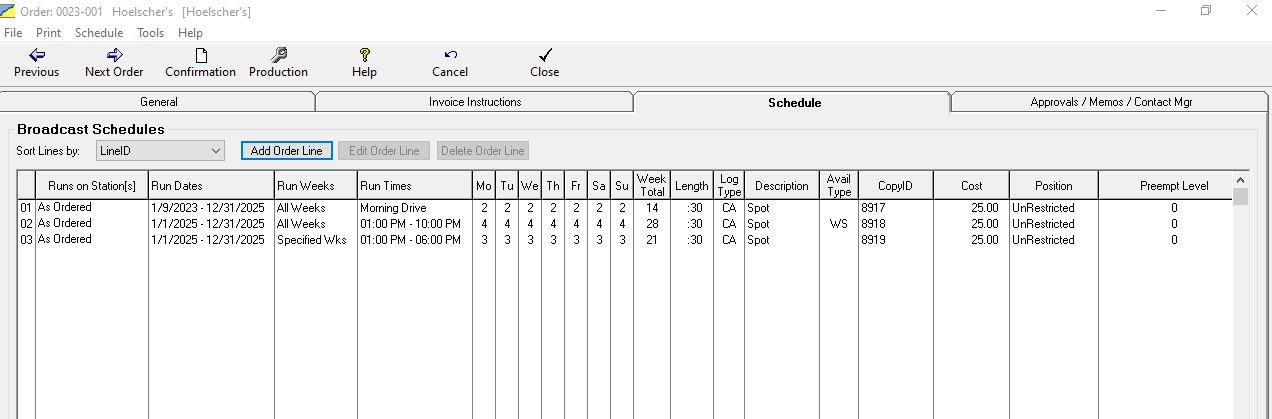This screenshot has height=419, width=1272.
Task: Open the Schedule menu
Action: click(x=99, y=33)
